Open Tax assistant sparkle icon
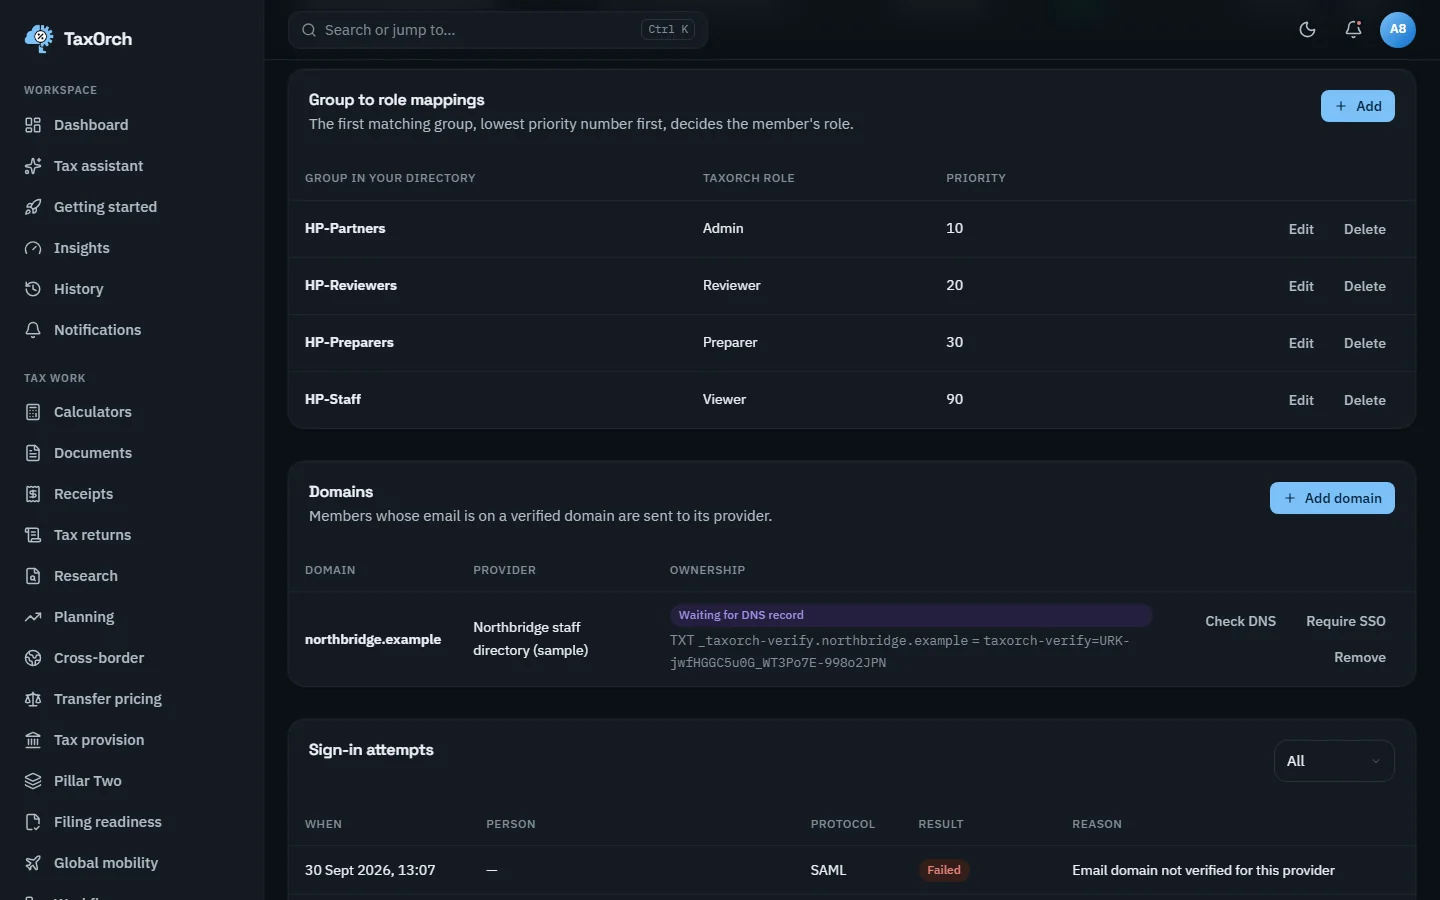1440x900 pixels. 33,166
